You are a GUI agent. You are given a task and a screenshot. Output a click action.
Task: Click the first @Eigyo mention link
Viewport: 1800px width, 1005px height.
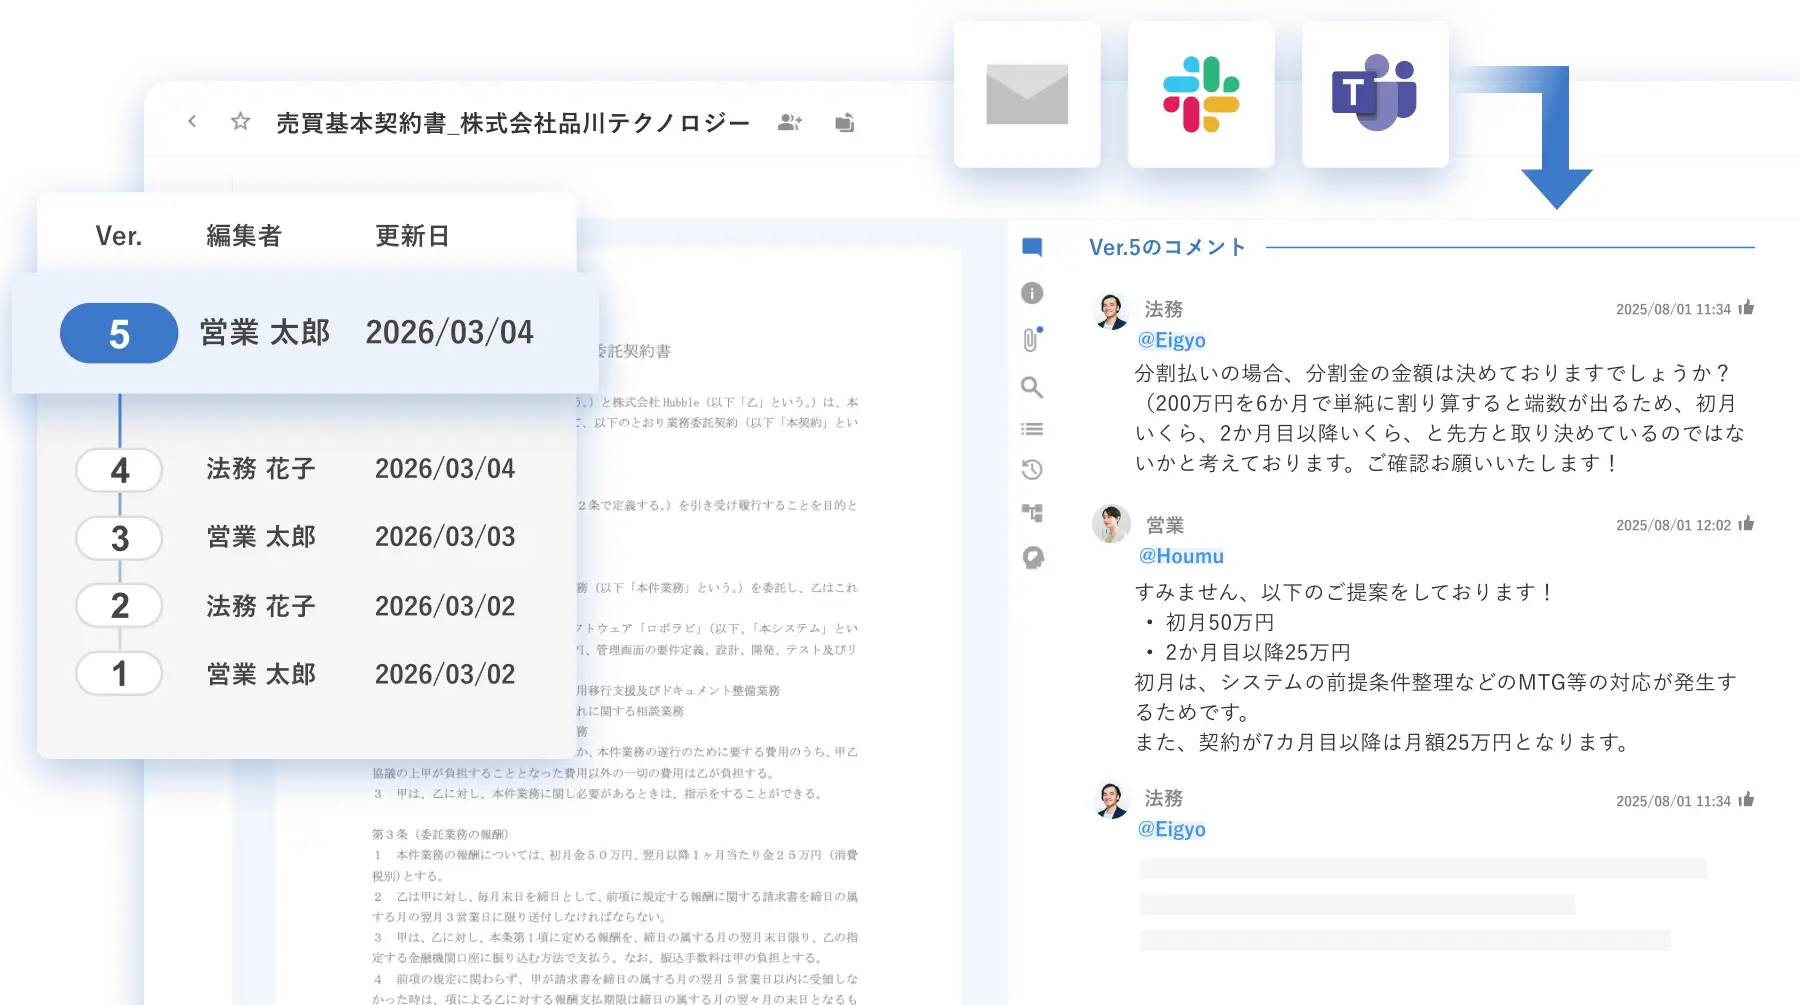click(x=1171, y=340)
